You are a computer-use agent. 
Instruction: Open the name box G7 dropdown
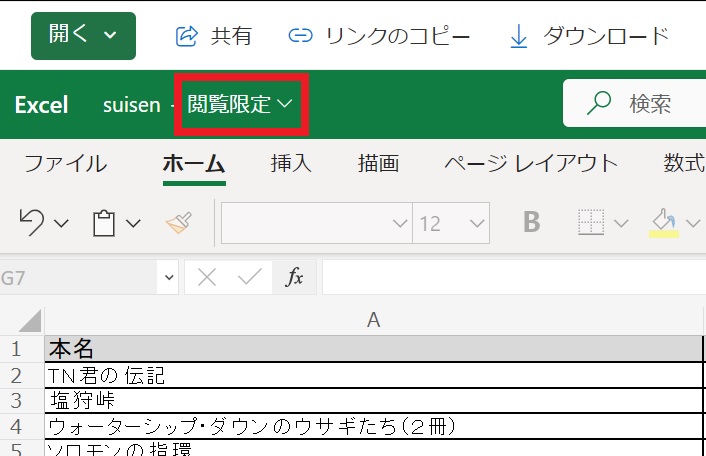pos(169,277)
